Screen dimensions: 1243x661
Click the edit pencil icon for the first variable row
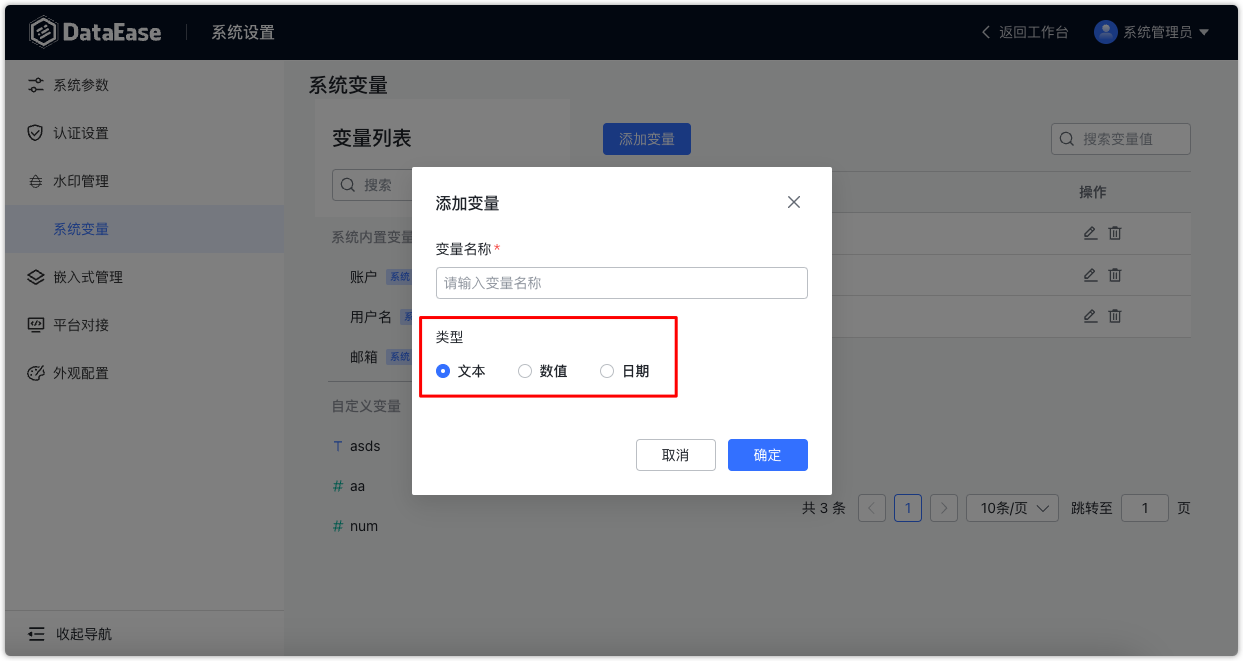pos(1090,232)
